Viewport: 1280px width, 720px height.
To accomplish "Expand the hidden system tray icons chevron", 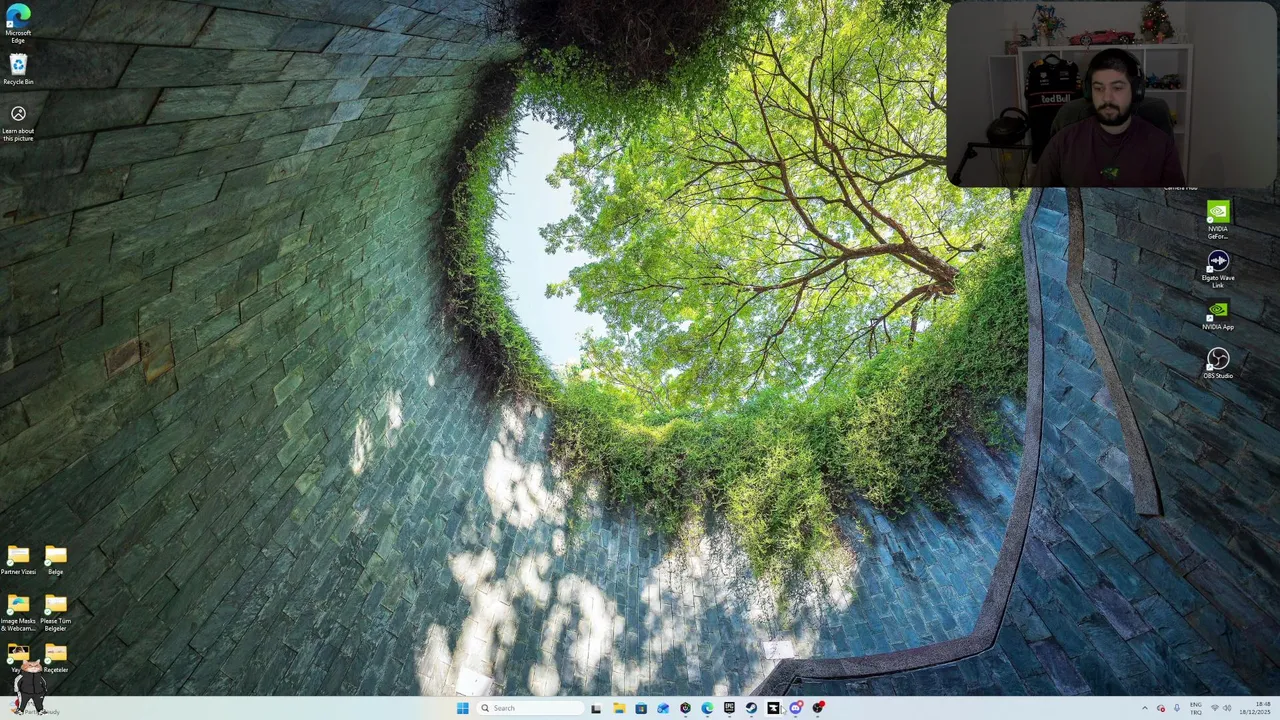I will click(x=1145, y=708).
